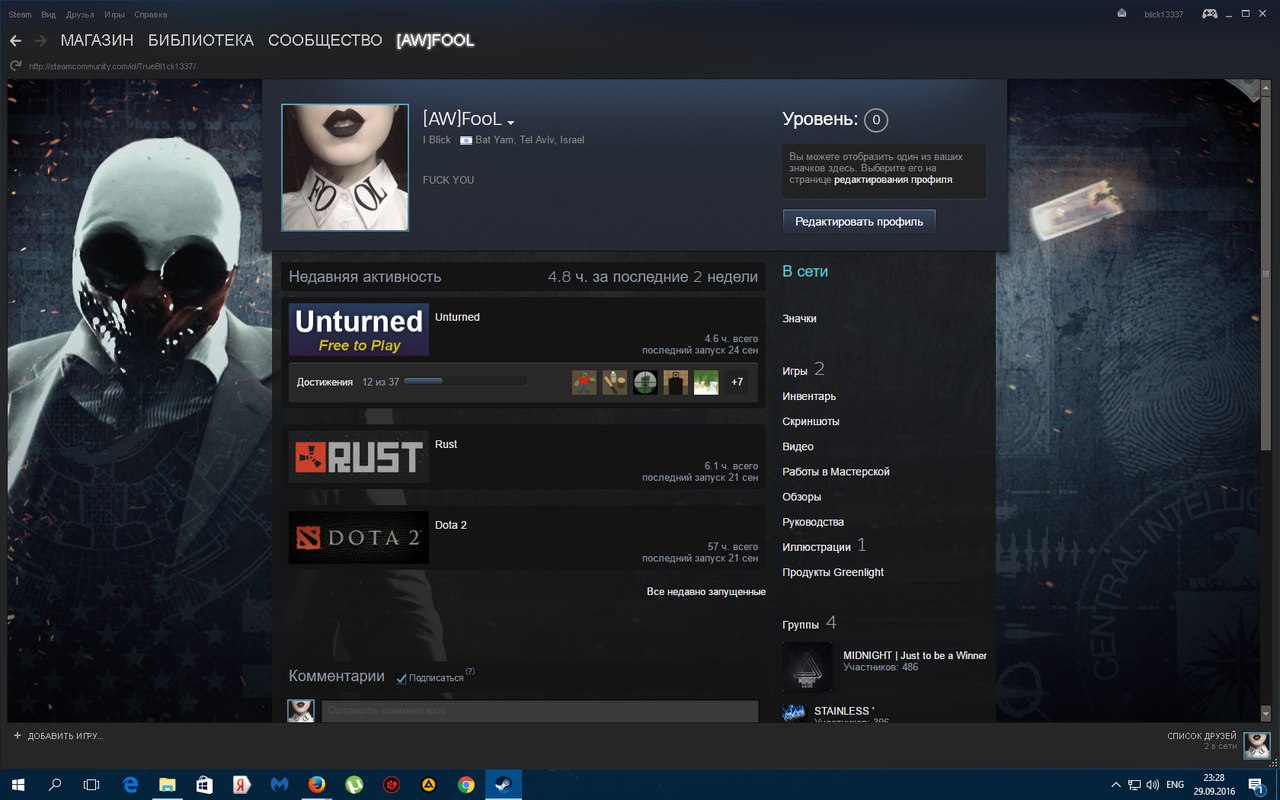Image resolution: width=1280 pixels, height=800 pixels.
Task: Click the Редактировать профиль button
Action: pos(859,221)
